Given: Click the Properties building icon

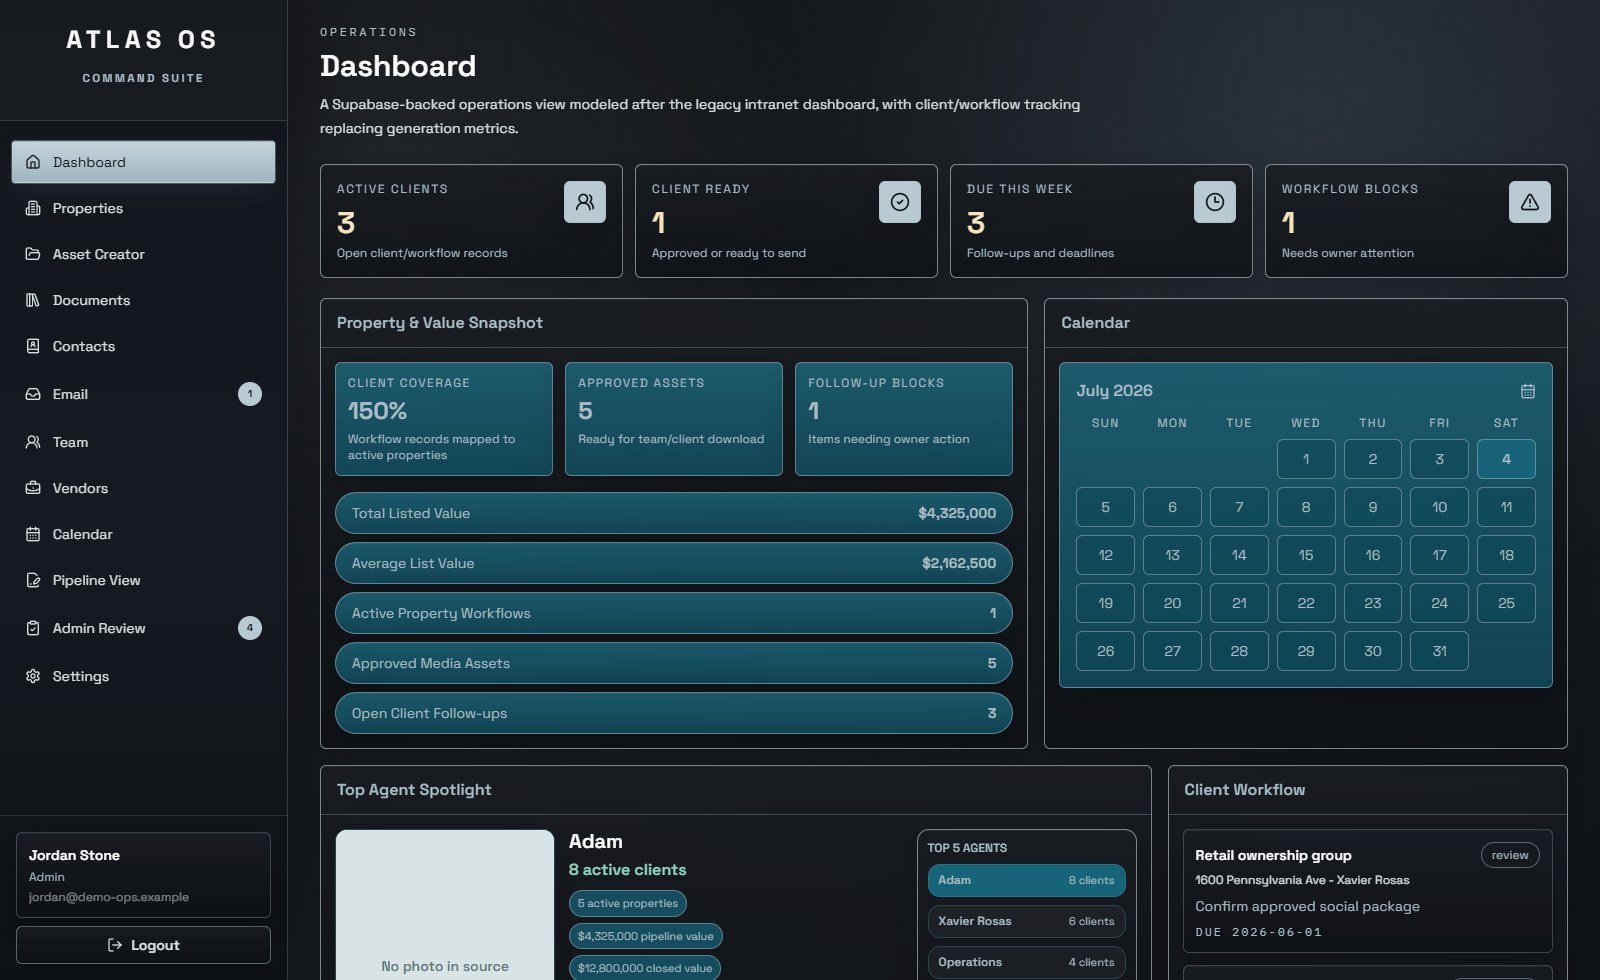Looking at the screenshot, I should [33, 208].
